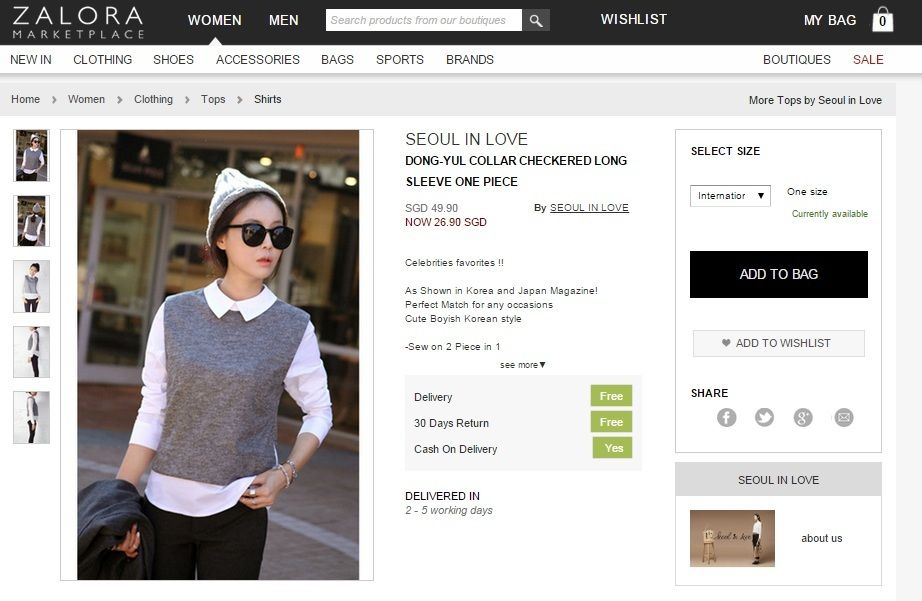Open the about us link
This screenshot has width=922, height=601.
(821, 538)
